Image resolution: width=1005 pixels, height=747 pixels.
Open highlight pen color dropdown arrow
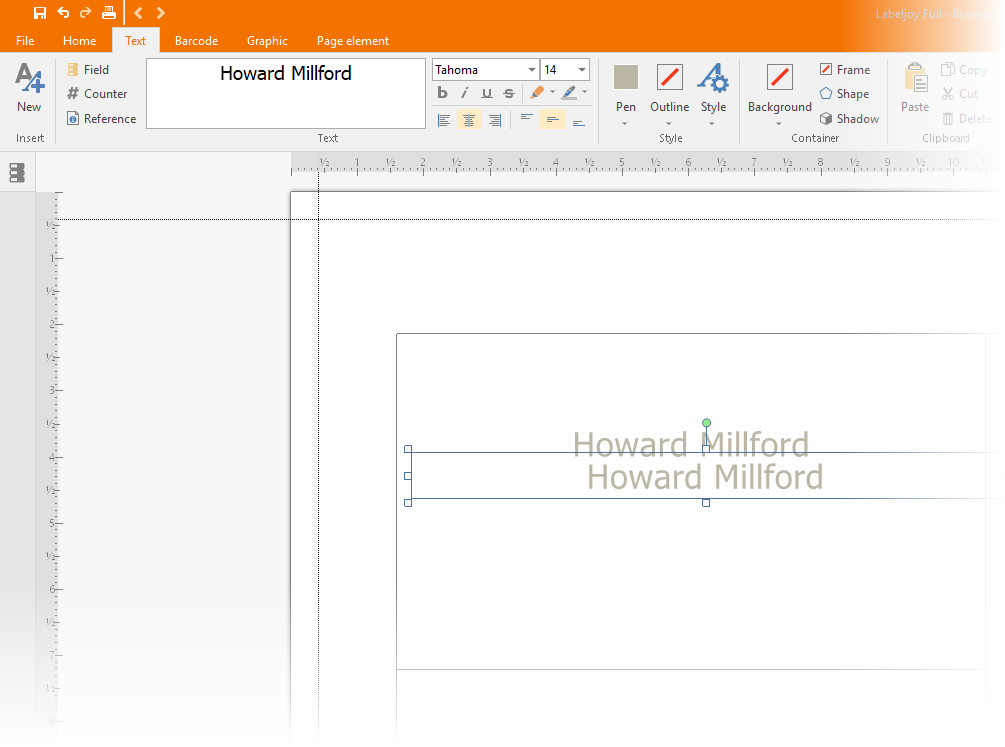click(585, 92)
